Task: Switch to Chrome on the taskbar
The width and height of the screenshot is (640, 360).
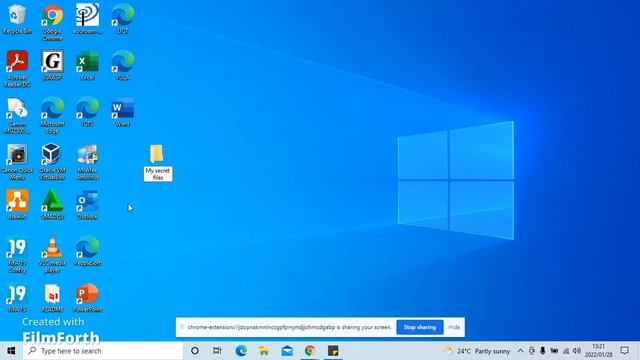Action: pos(310,351)
